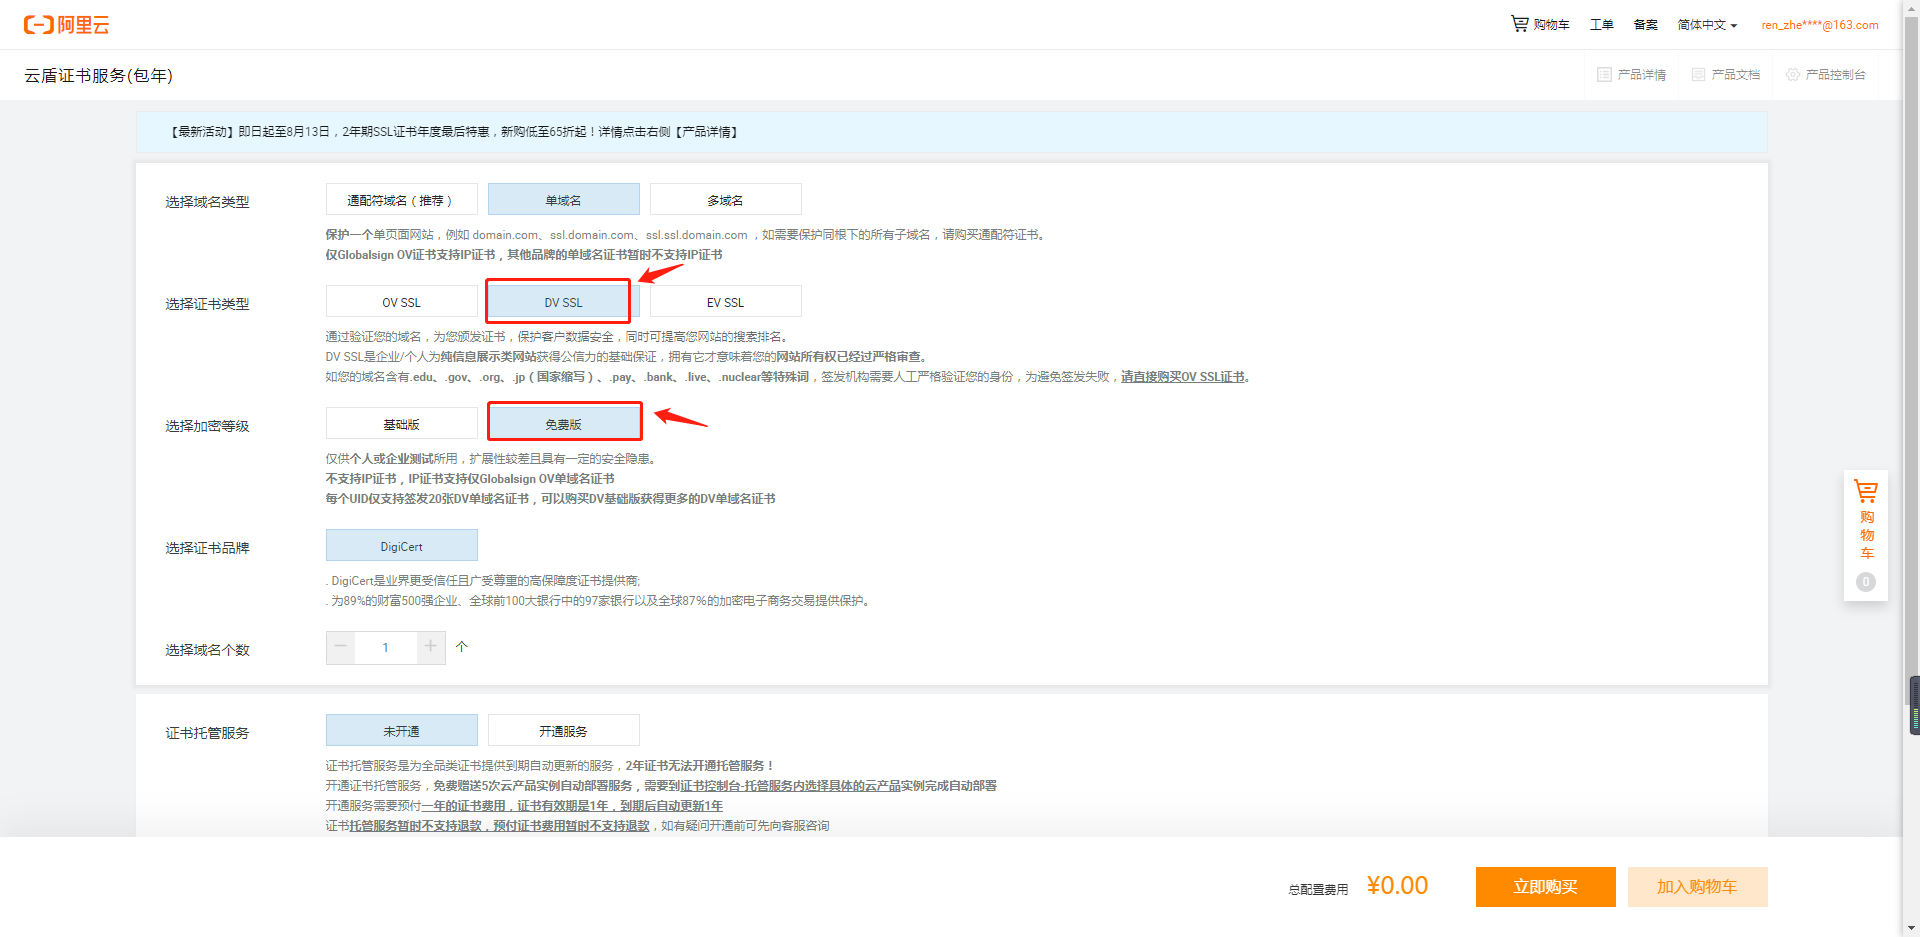Decrease domain count with minus button
1920x937 pixels.
[x=341, y=647]
